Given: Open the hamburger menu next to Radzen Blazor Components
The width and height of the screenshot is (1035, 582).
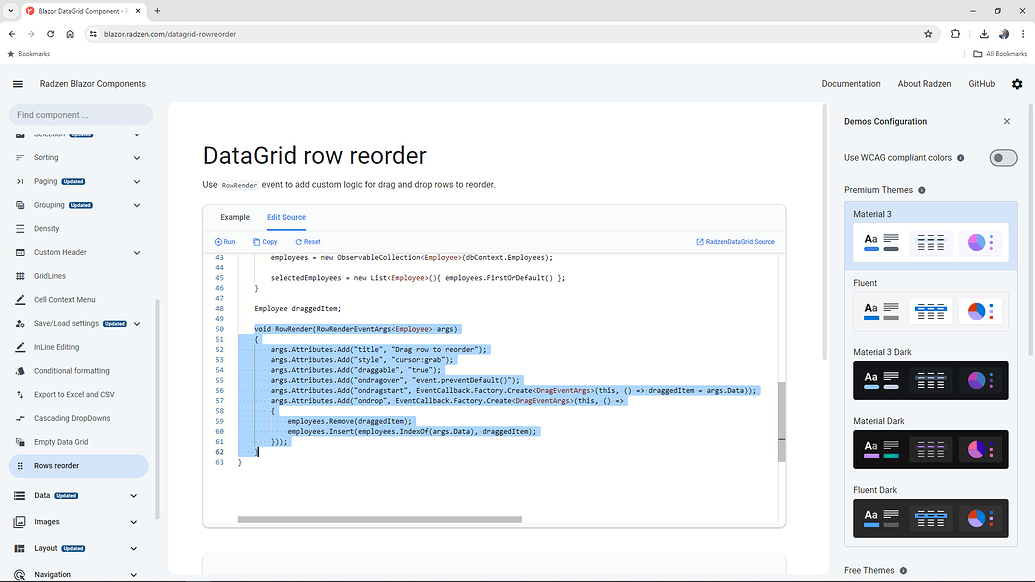Looking at the screenshot, I should pos(17,84).
